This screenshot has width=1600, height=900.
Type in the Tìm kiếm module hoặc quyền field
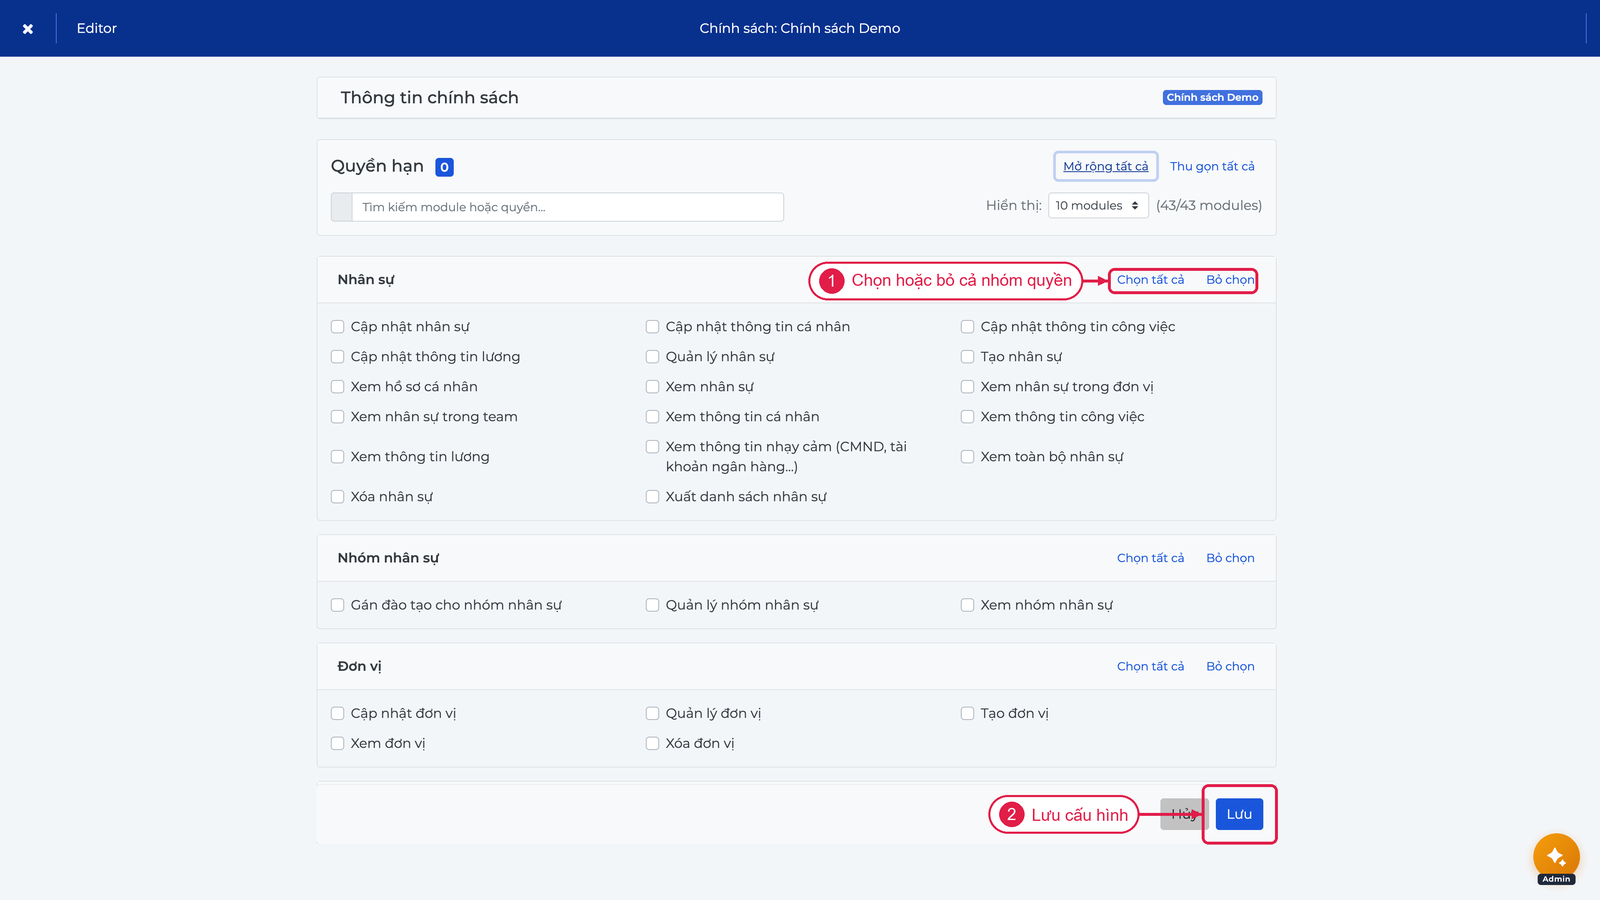pyautogui.click(x=567, y=207)
